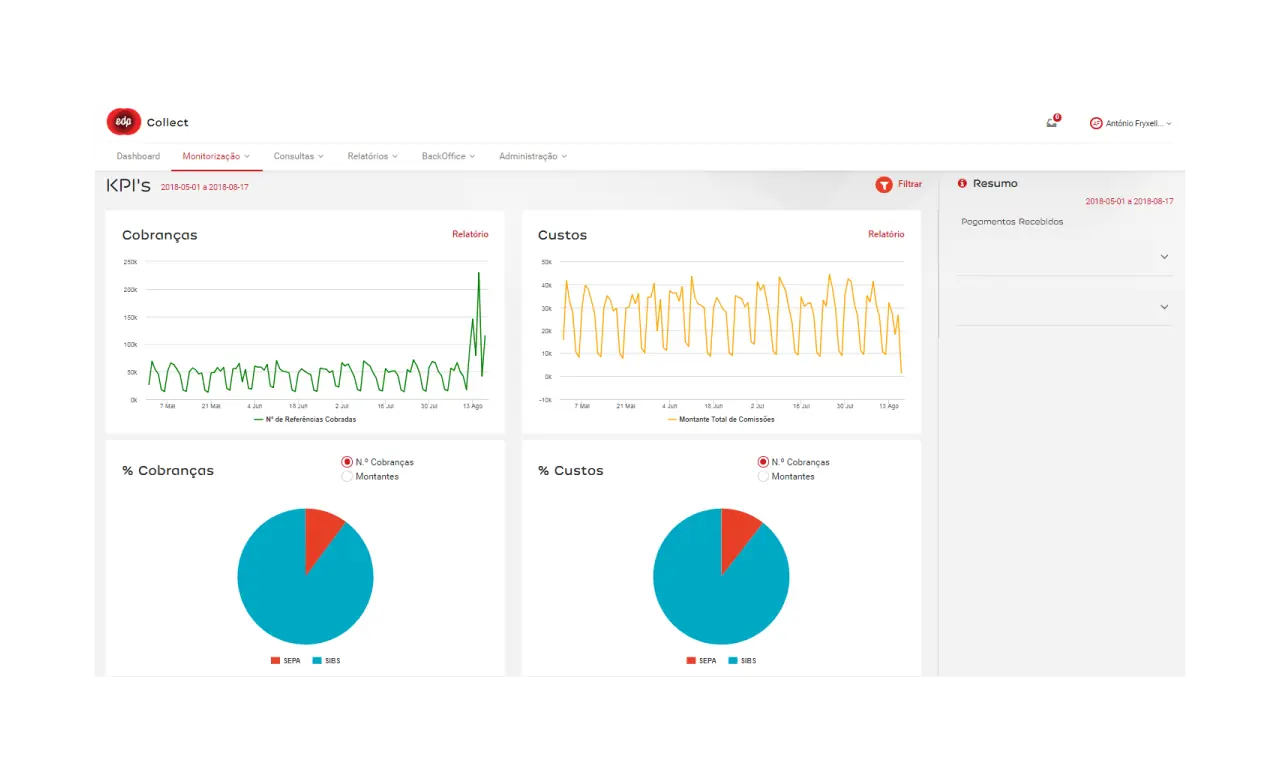Expand the first Resumo section

click(1164, 257)
